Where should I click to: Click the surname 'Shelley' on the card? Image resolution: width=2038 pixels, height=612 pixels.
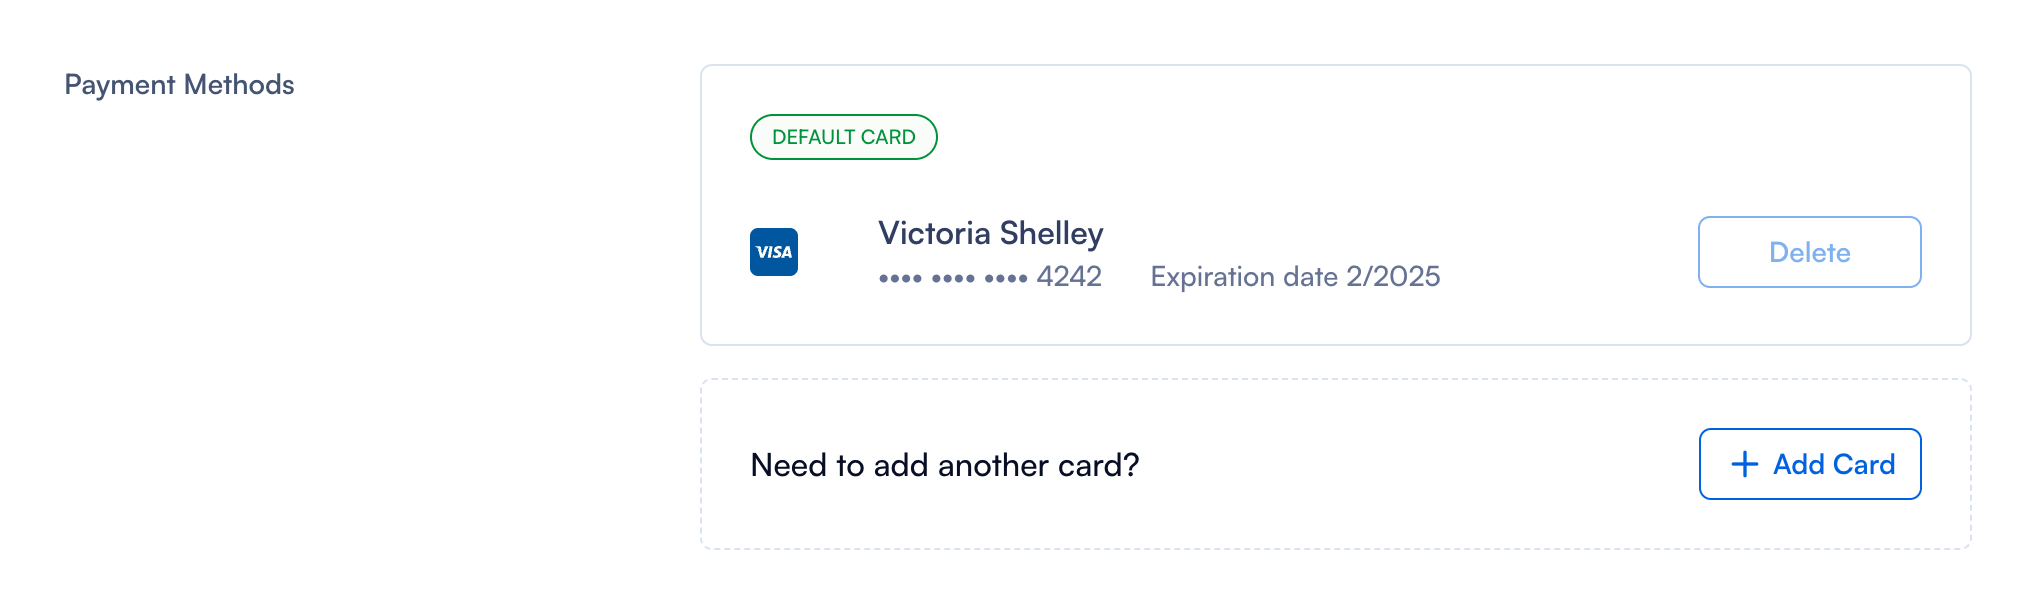click(x=1051, y=233)
